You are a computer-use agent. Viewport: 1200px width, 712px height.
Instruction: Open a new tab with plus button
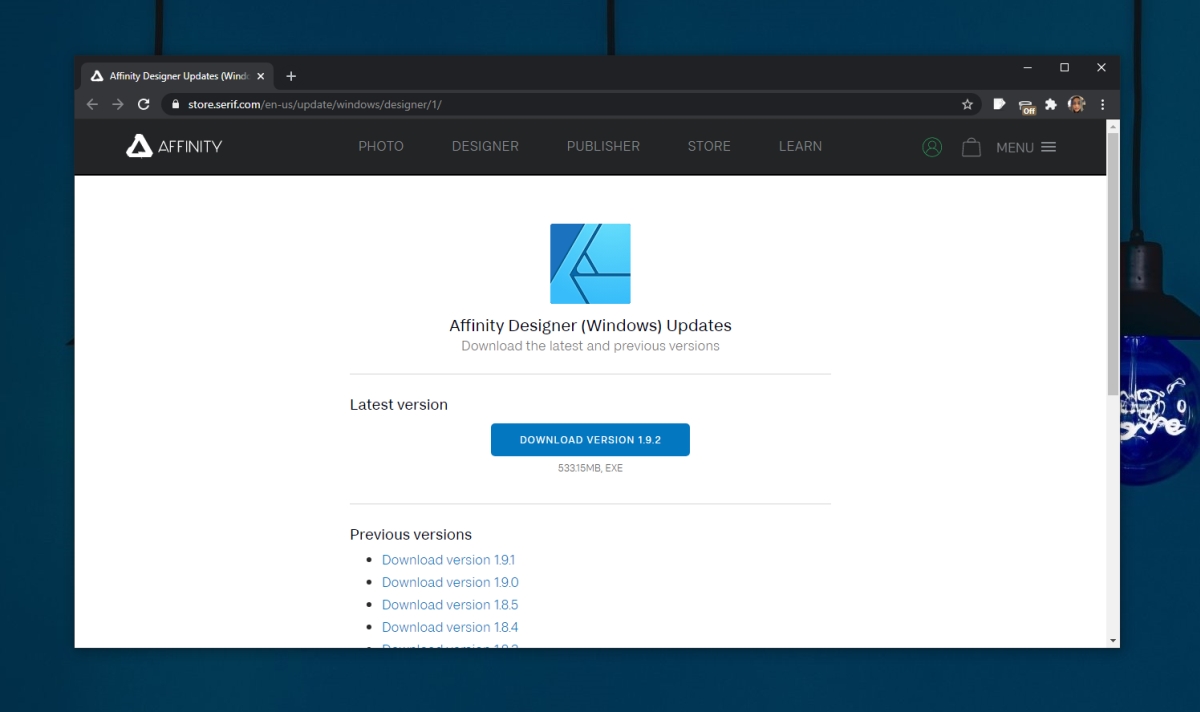point(291,76)
